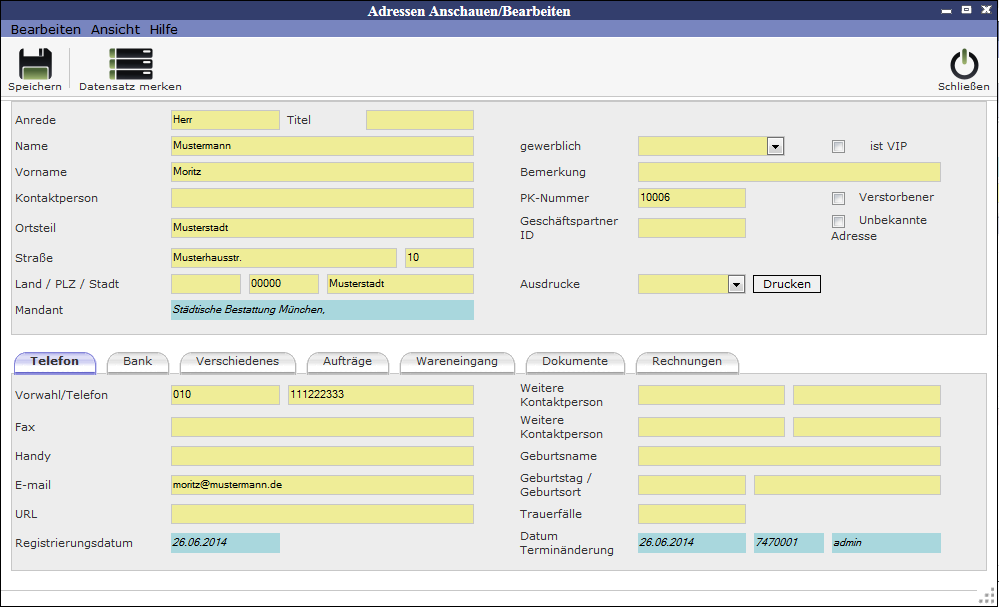Focus the Bemerkung text field

click(789, 172)
